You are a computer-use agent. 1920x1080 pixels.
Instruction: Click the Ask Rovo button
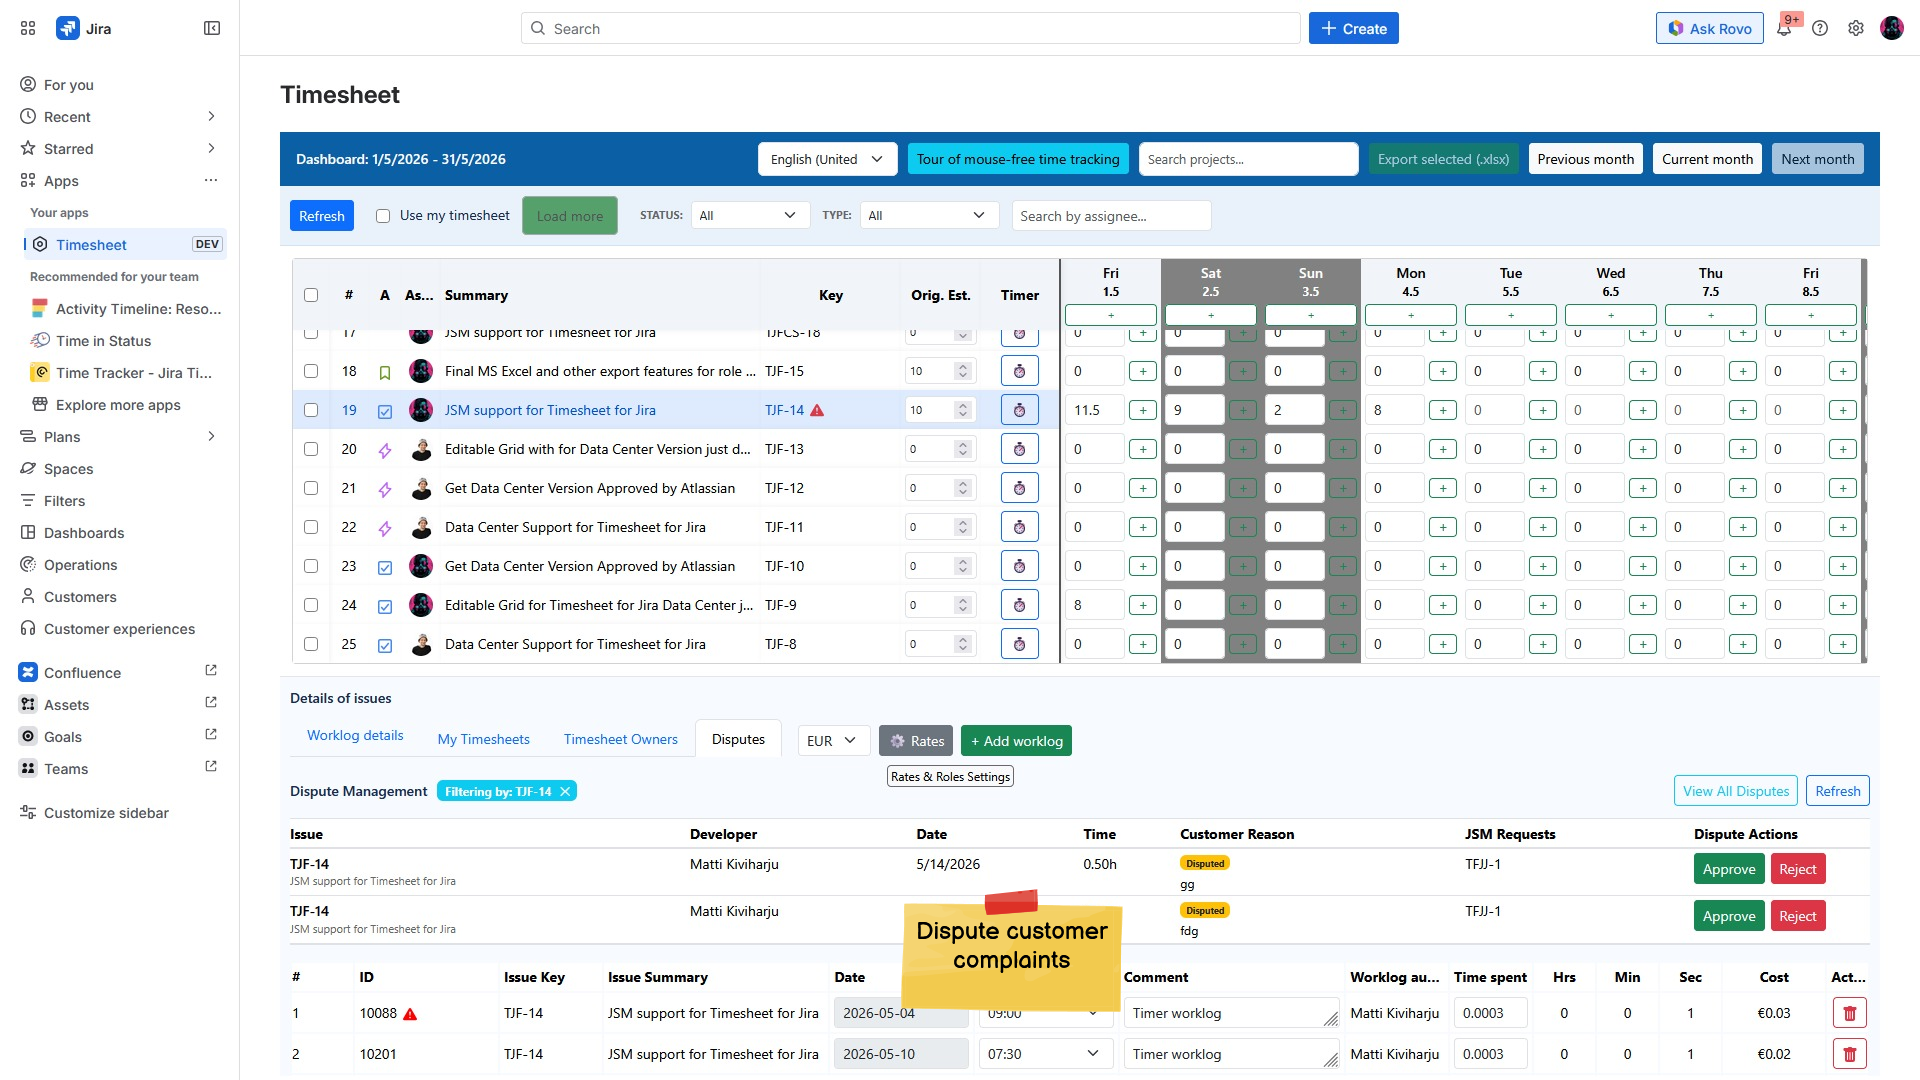click(1710, 28)
